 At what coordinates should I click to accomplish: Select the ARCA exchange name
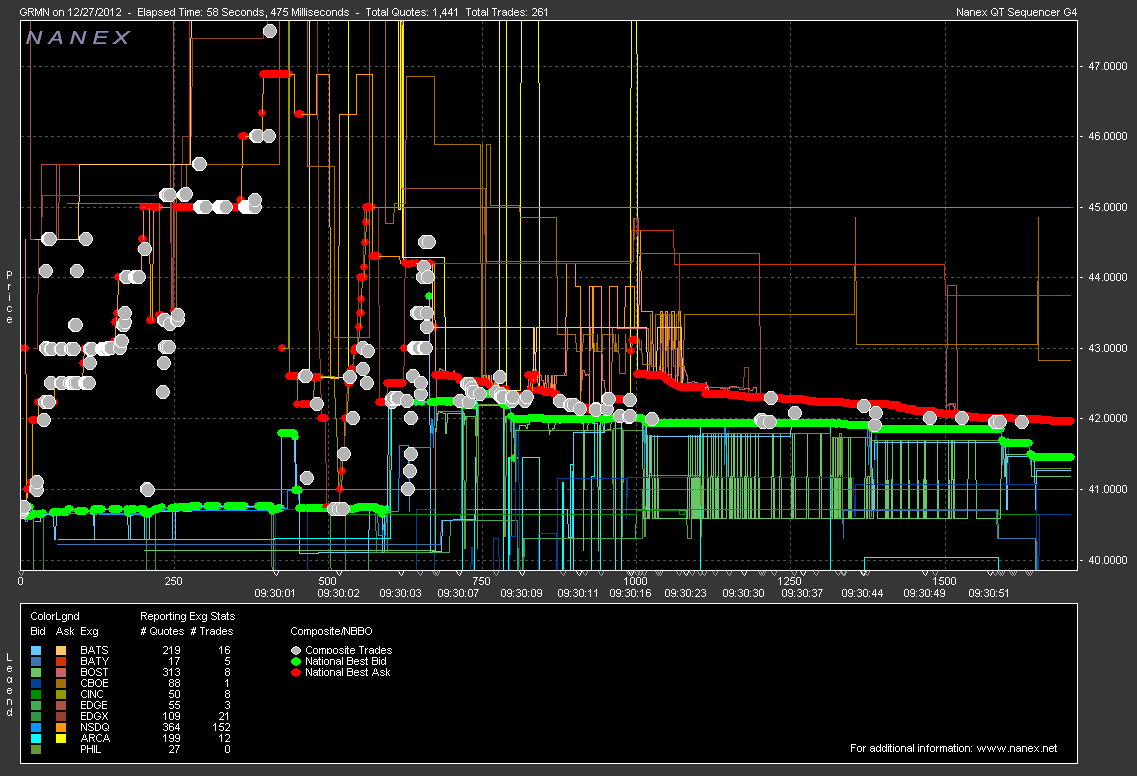[x=95, y=738]
